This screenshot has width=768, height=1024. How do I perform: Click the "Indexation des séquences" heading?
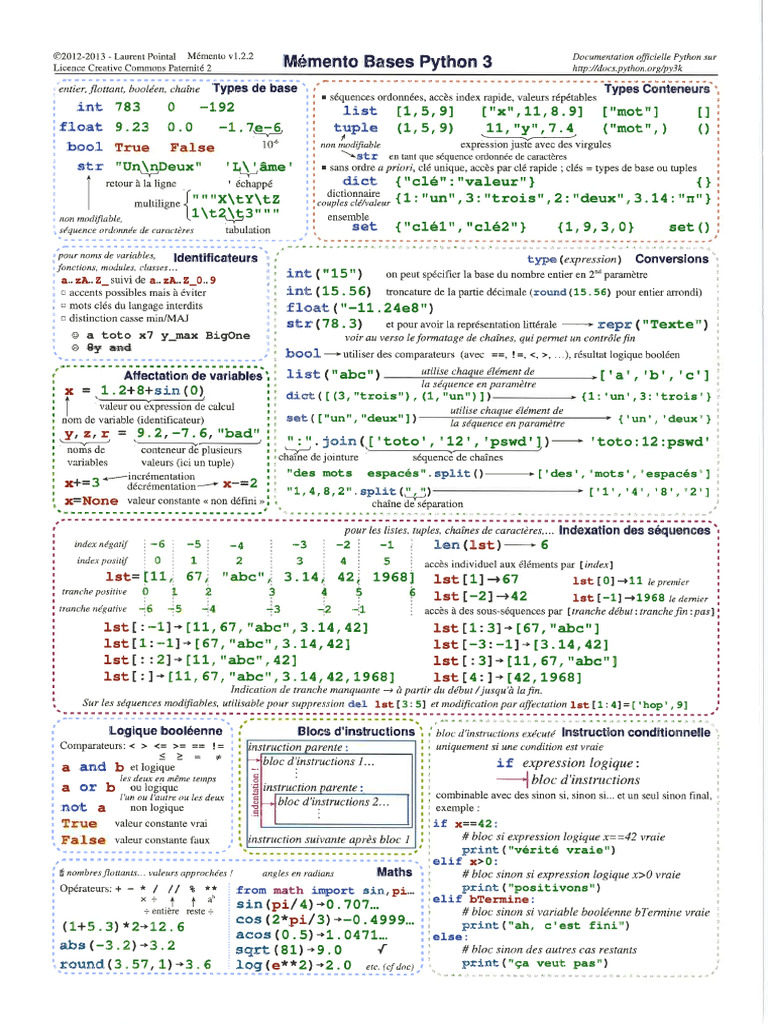(x=633, y=530)
